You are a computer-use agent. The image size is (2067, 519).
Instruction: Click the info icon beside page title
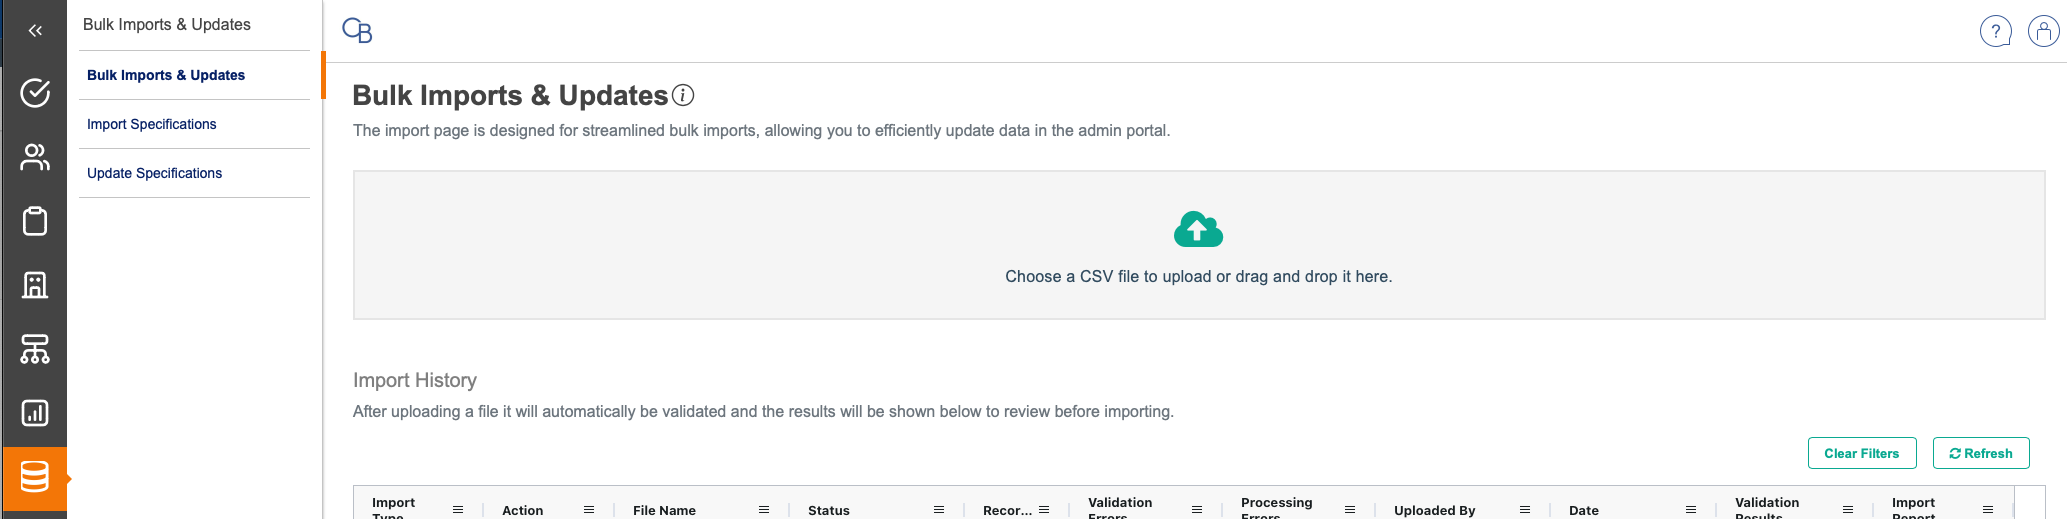(683, 95)
